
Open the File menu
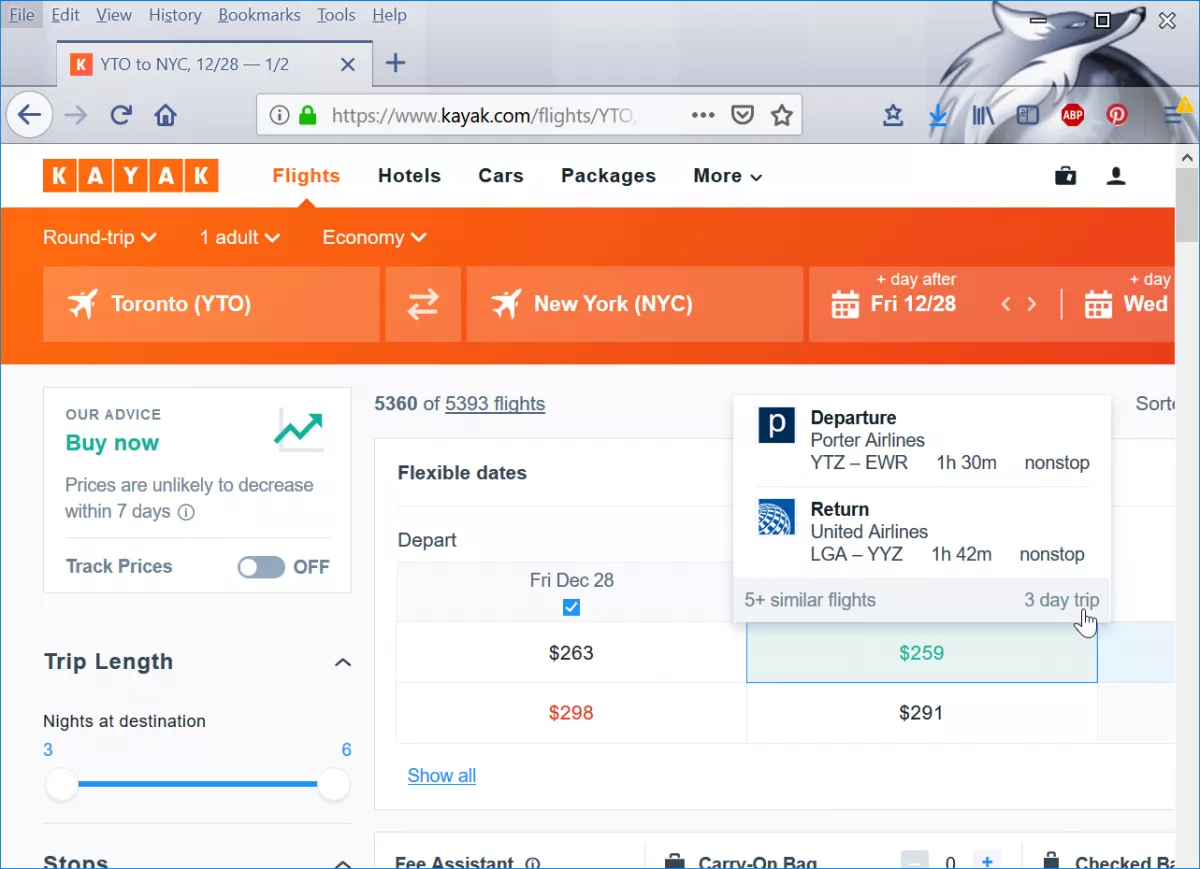click(22, 15)
